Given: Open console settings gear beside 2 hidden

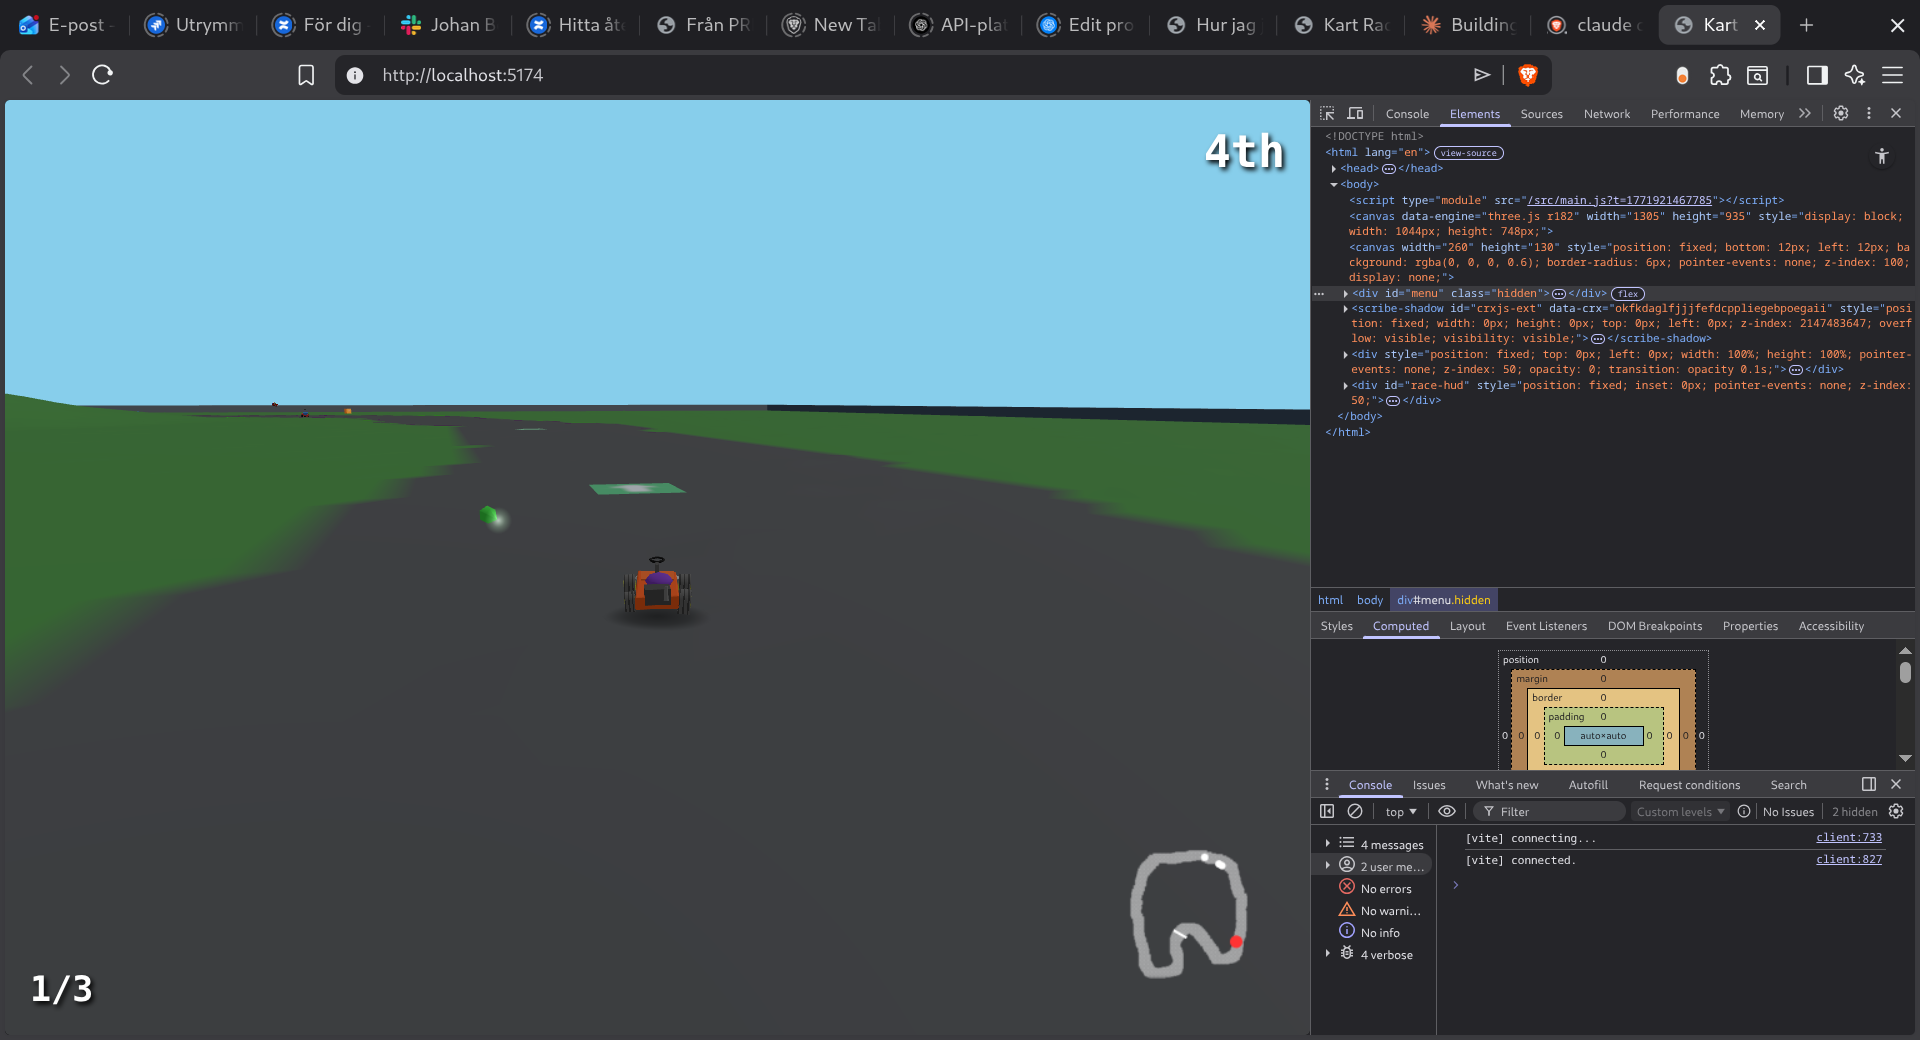Looking at the screenshot, I should coord(1896,811).
